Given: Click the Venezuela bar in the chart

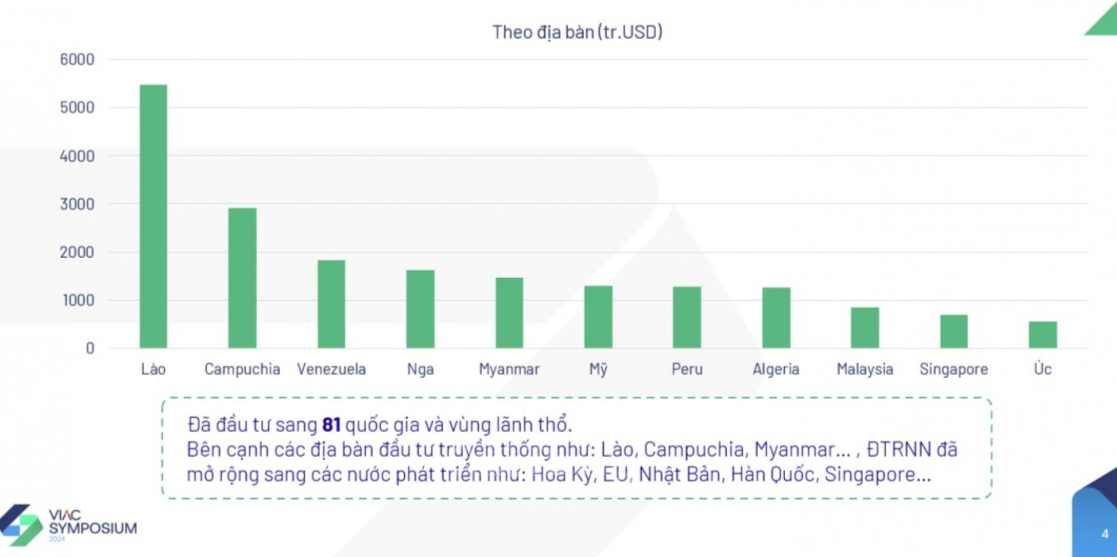Looking at the screenshot, I should (331, 304).
